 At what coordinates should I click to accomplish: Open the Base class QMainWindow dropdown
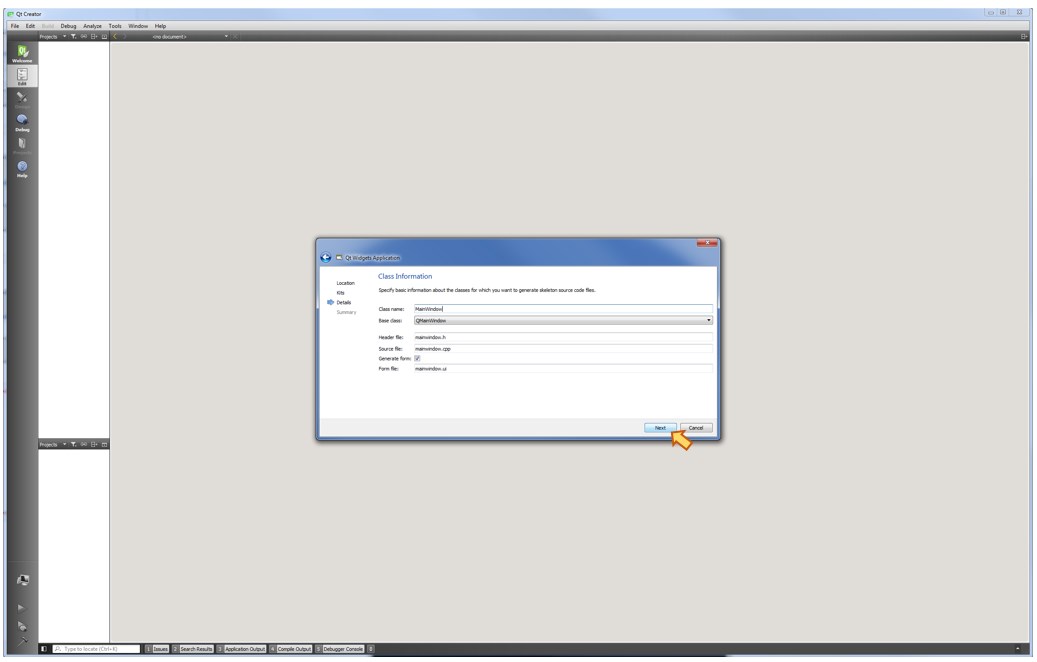[563, 320]
